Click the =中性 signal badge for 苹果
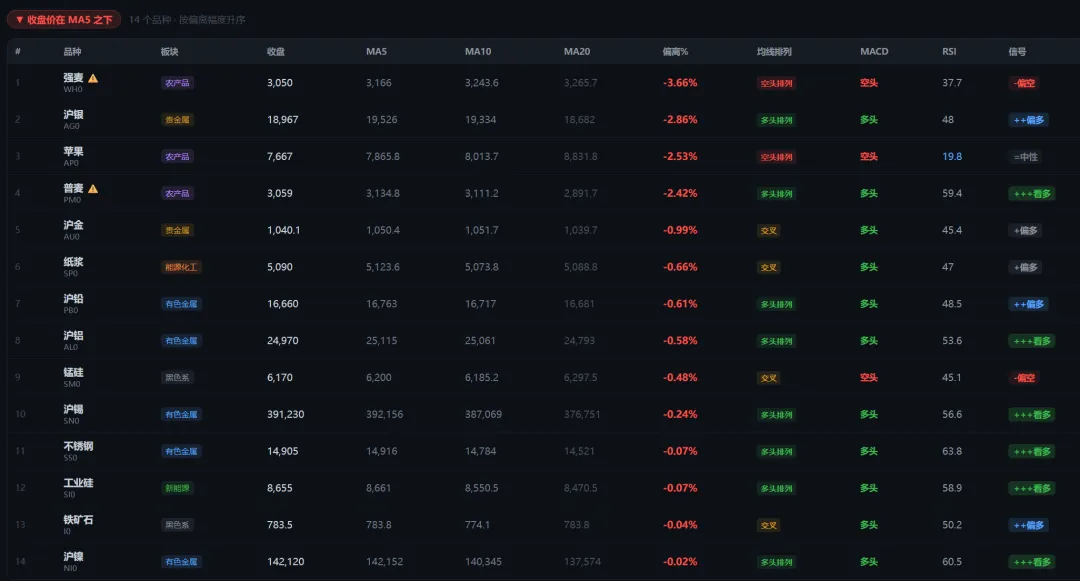 coord(1024,157)
